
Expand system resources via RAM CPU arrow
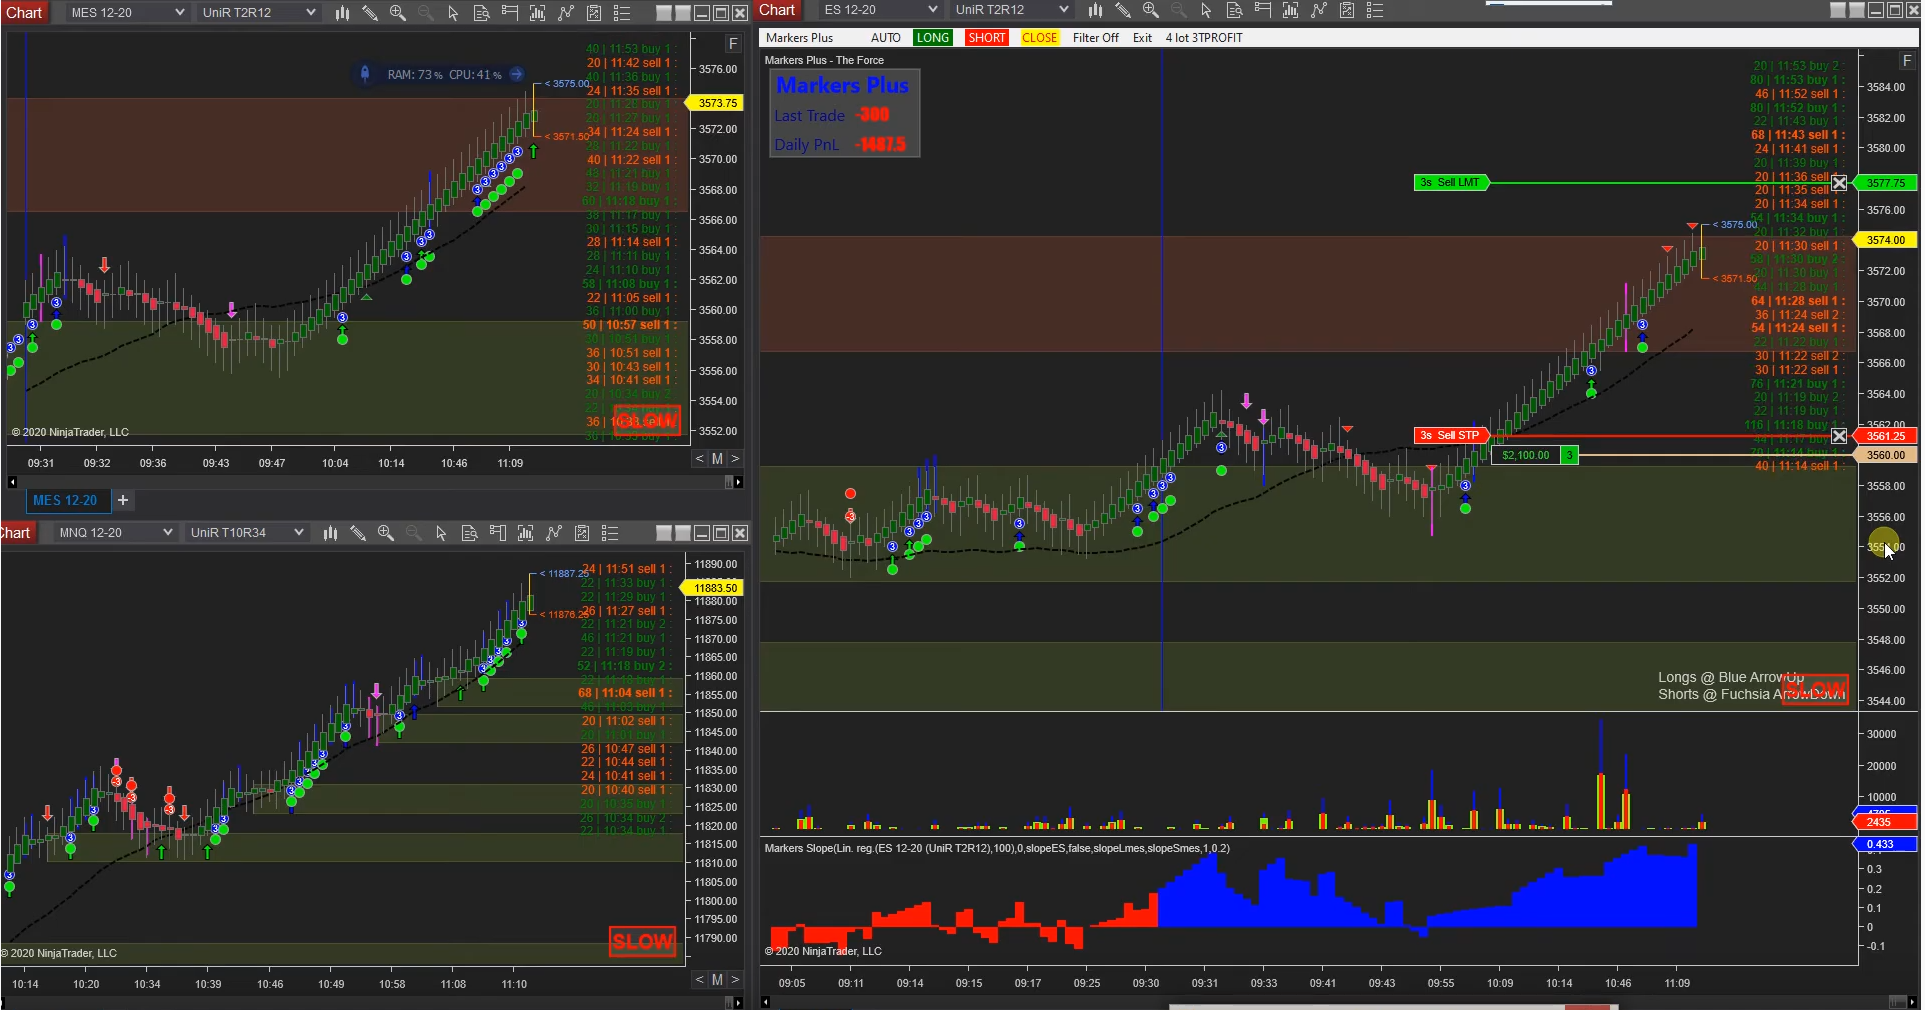(x=516, y=75)
